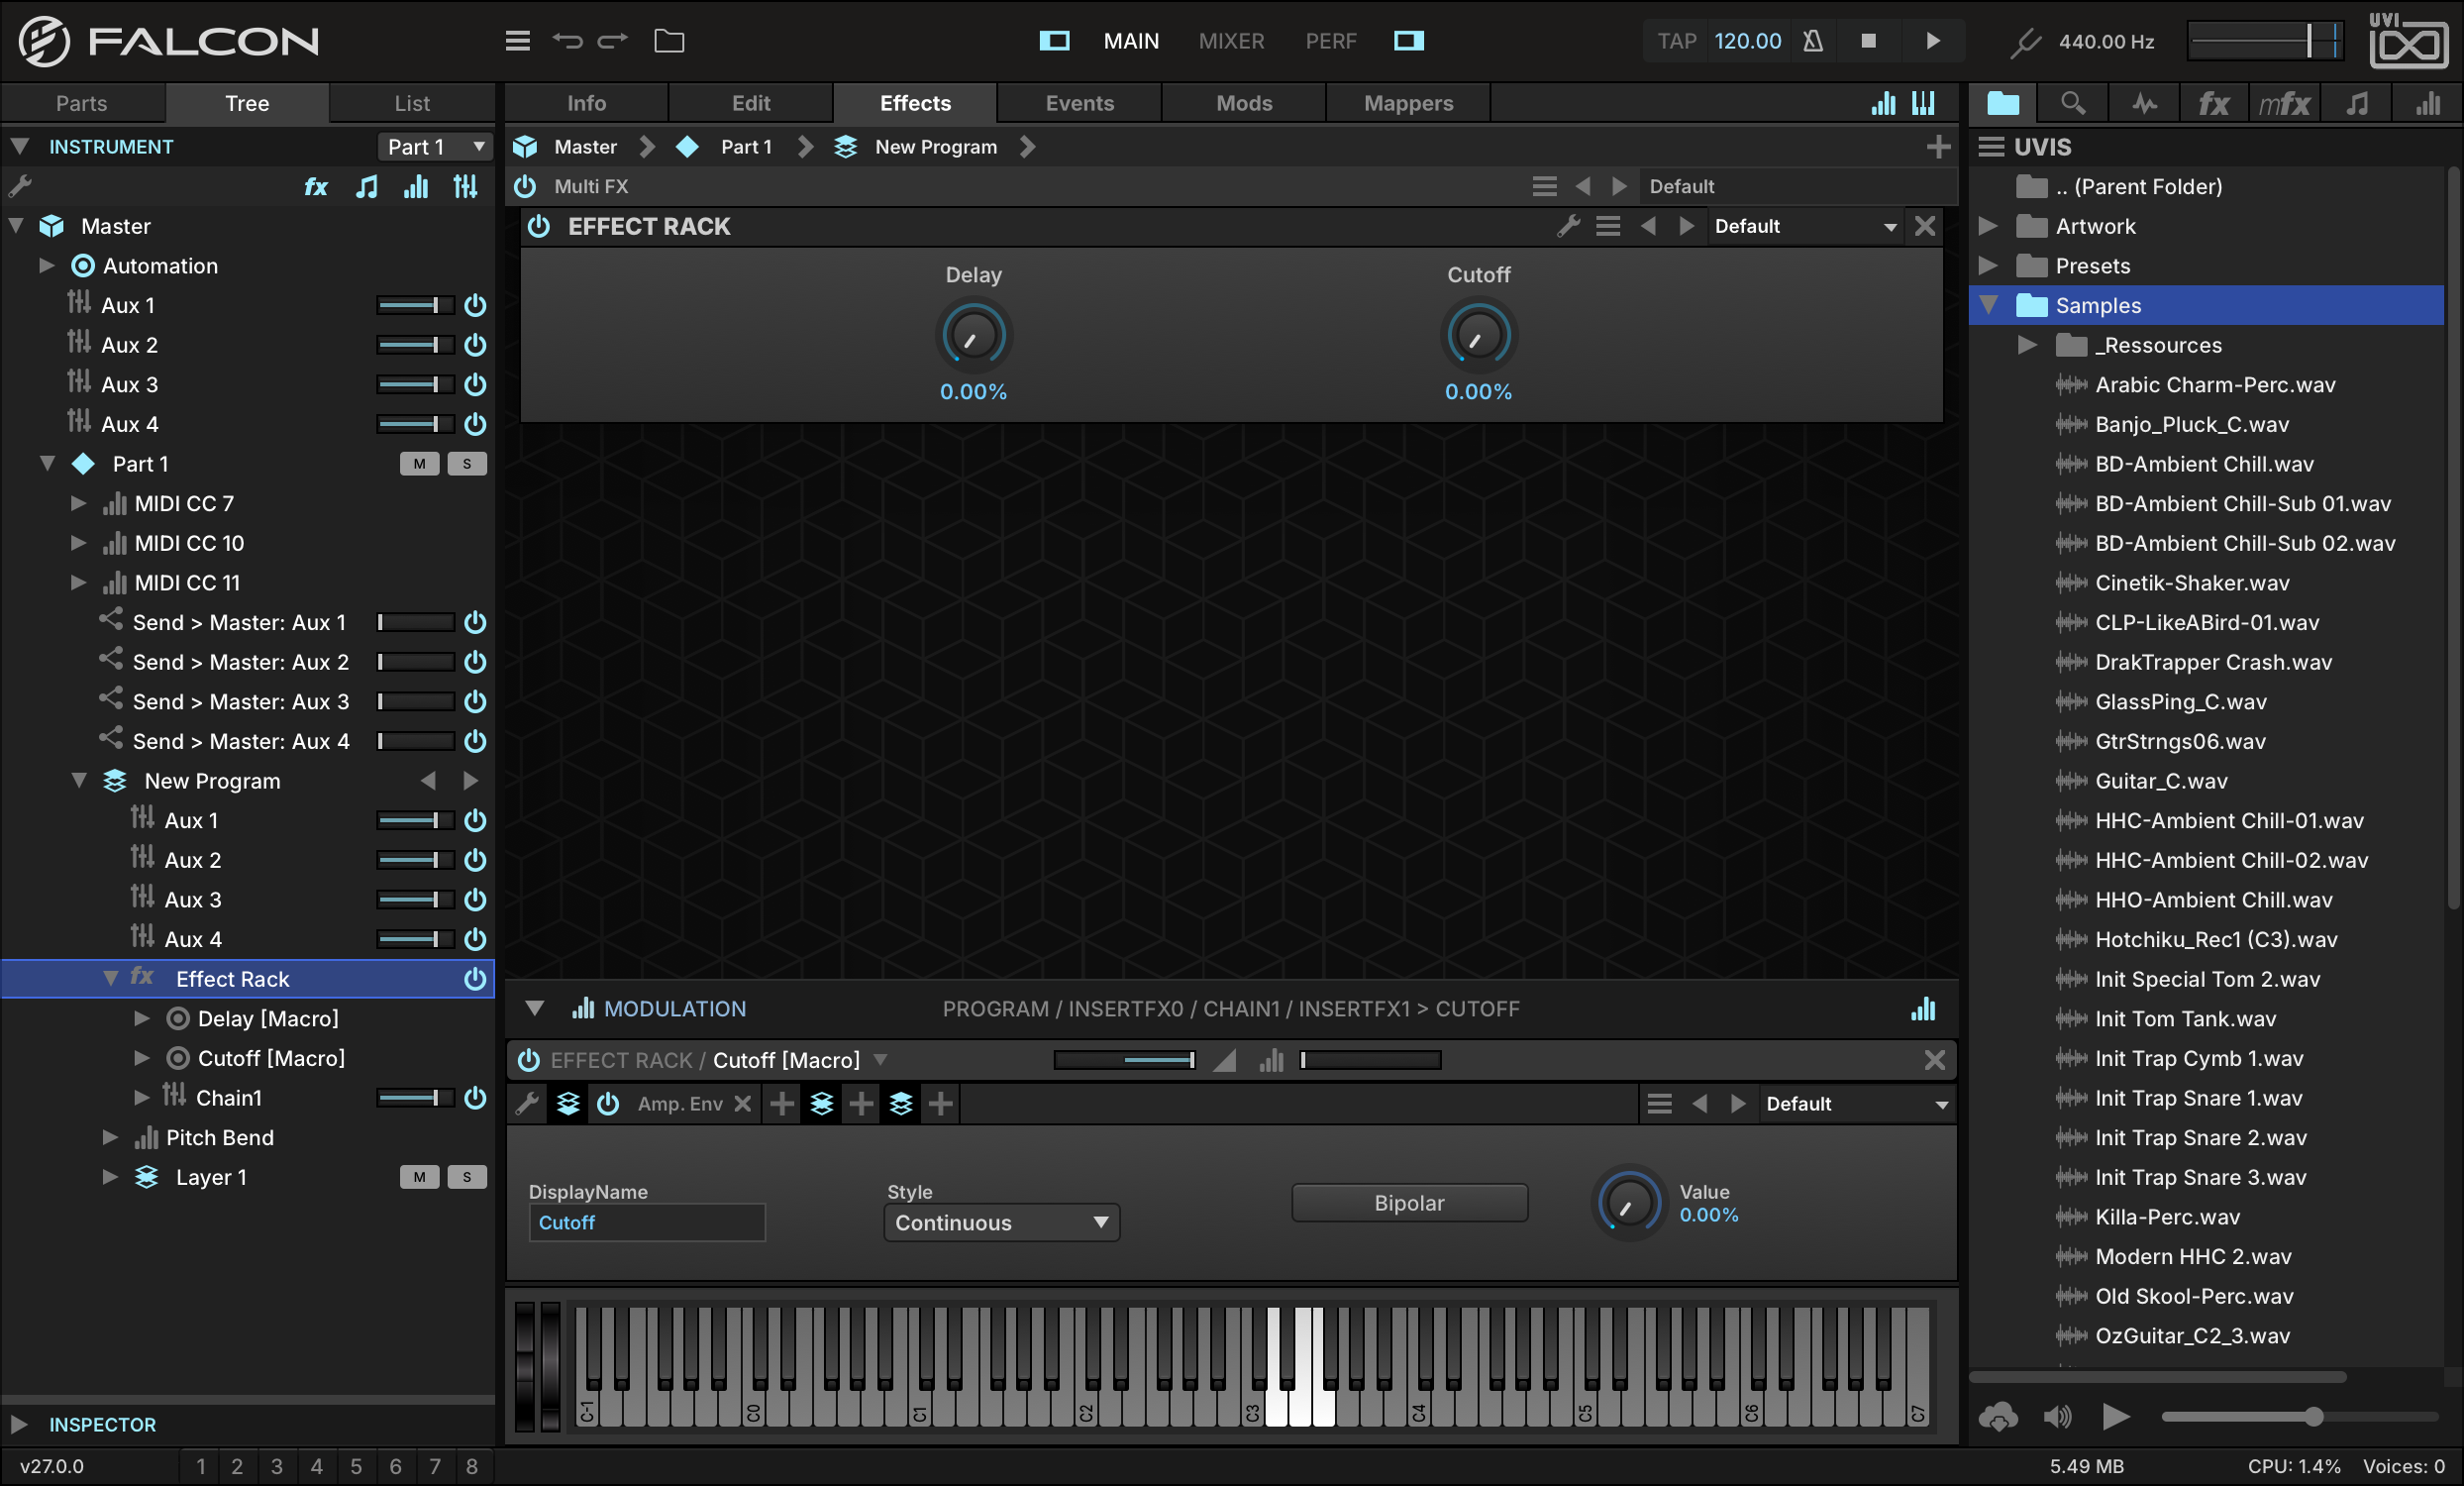Click the TAP tempo button
This screenshot has height=1486, width=2464.
1677,41
